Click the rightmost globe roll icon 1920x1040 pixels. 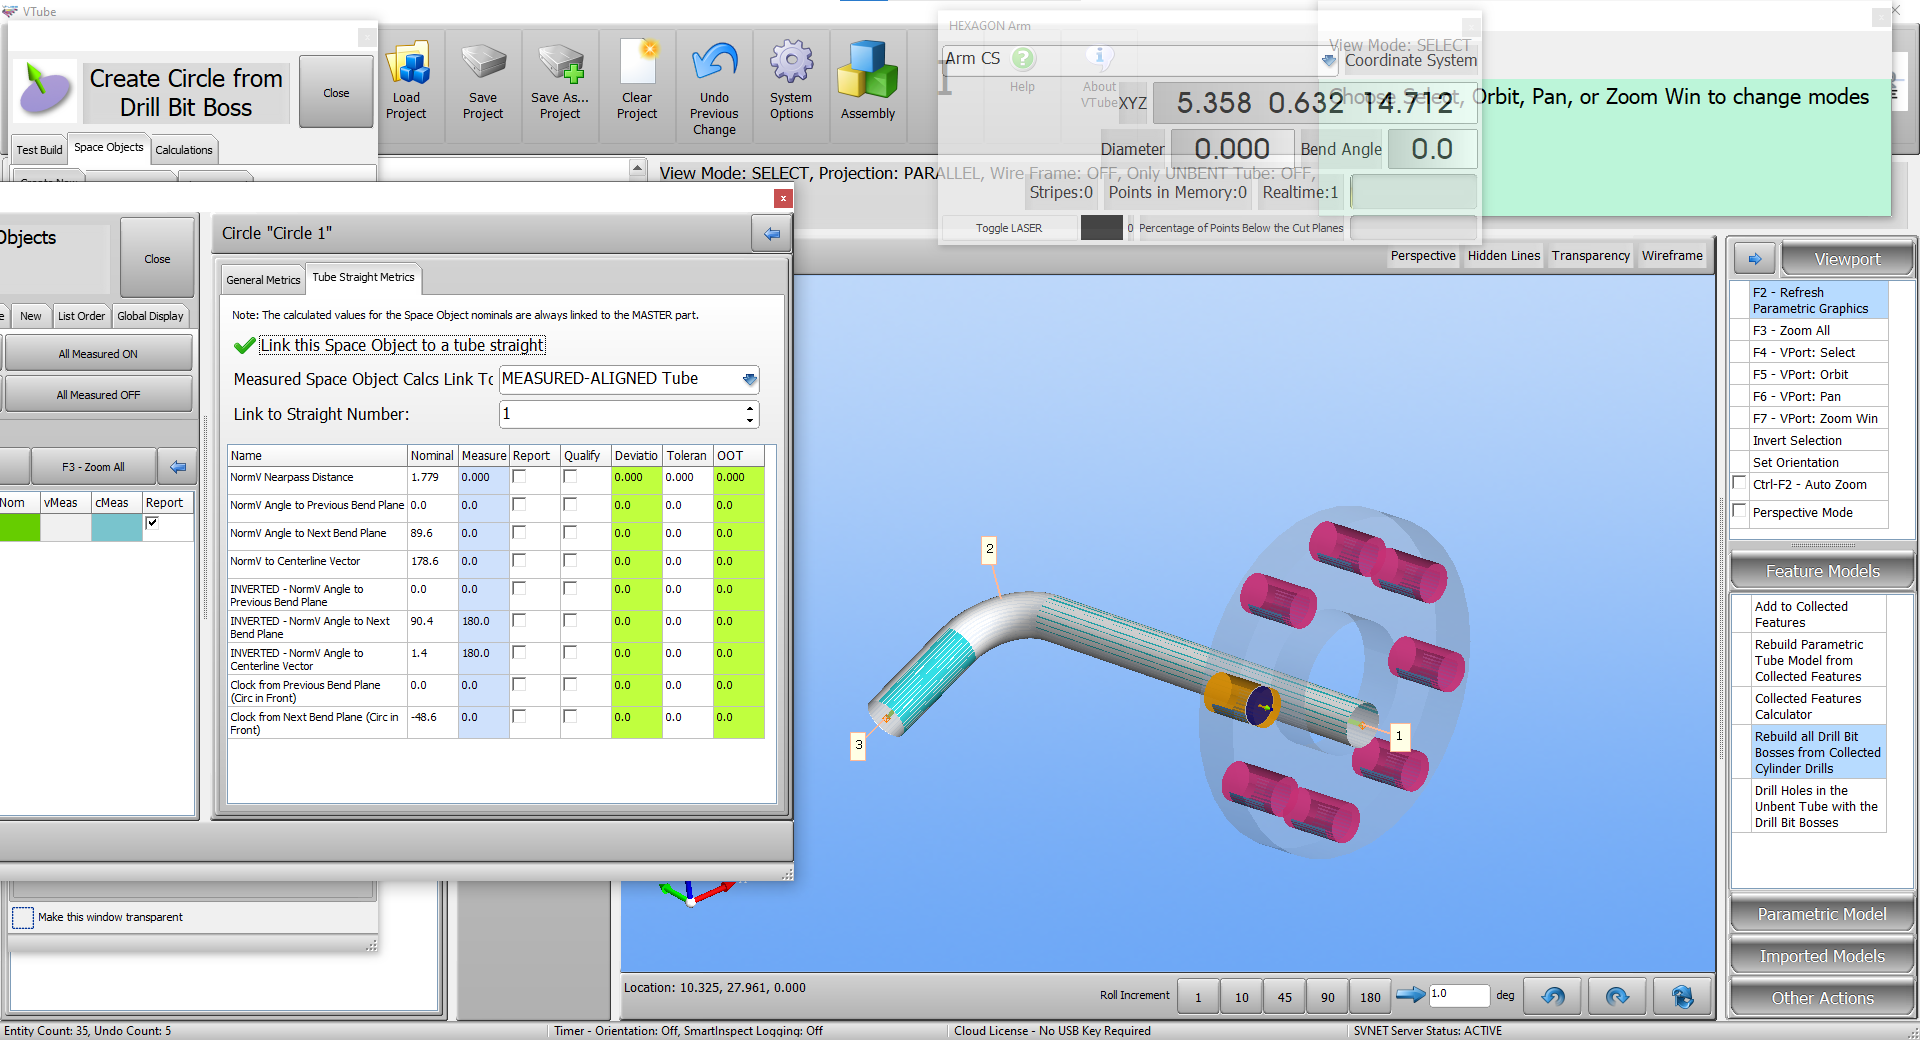(1682, 996)
